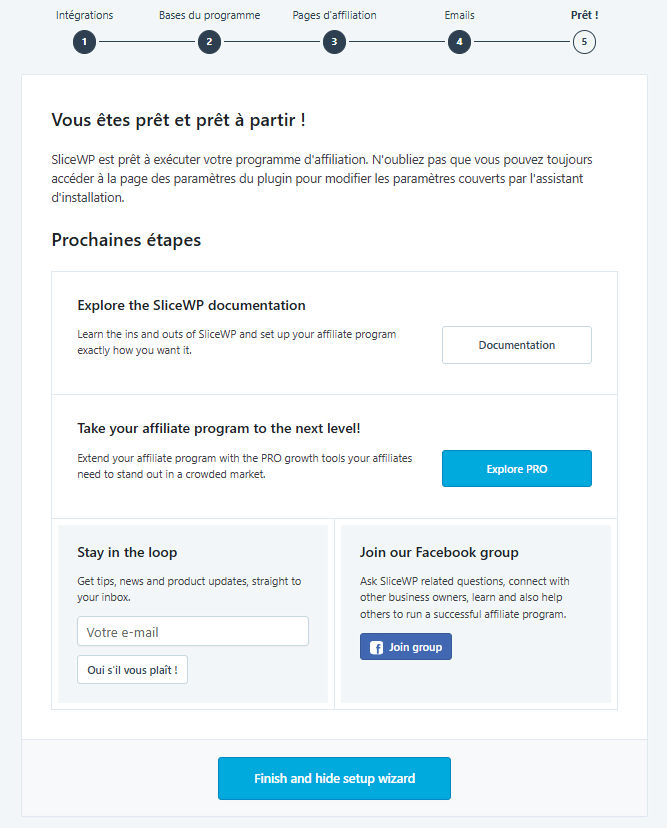Open Pages d'affiliation step label
The image size is (667, 828).
tap(334, 15)
